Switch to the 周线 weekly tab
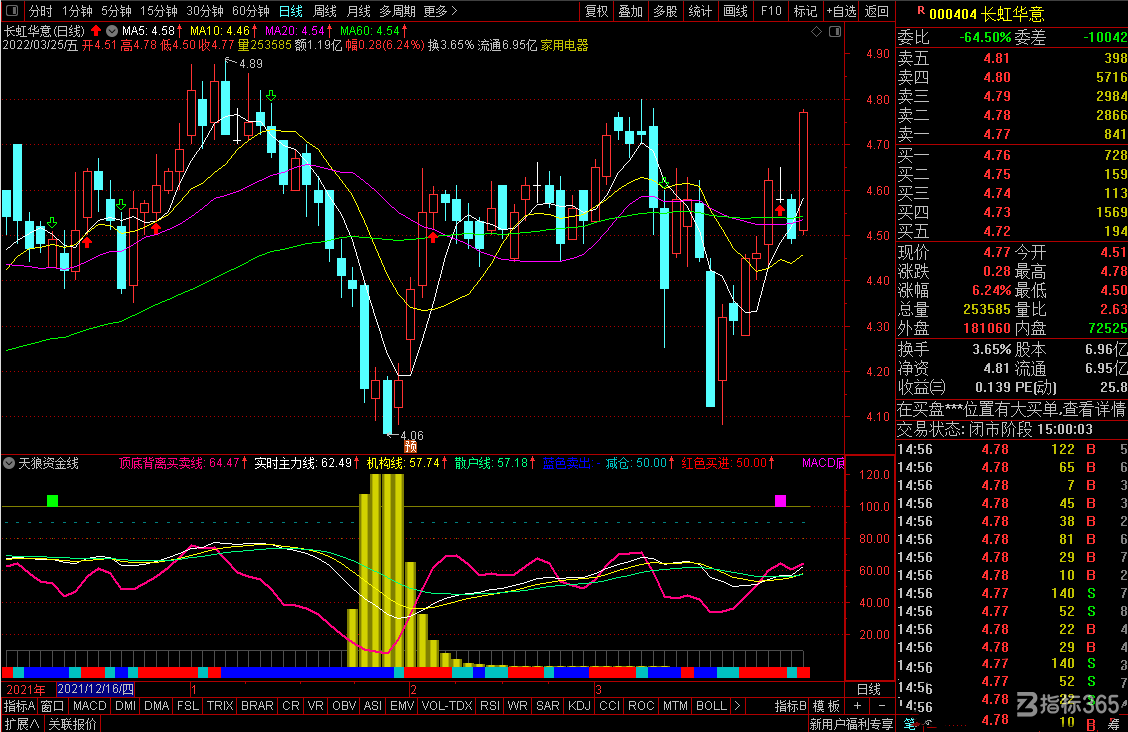The height and width of the screenshot is (732, 1128). tap(324, 11)
